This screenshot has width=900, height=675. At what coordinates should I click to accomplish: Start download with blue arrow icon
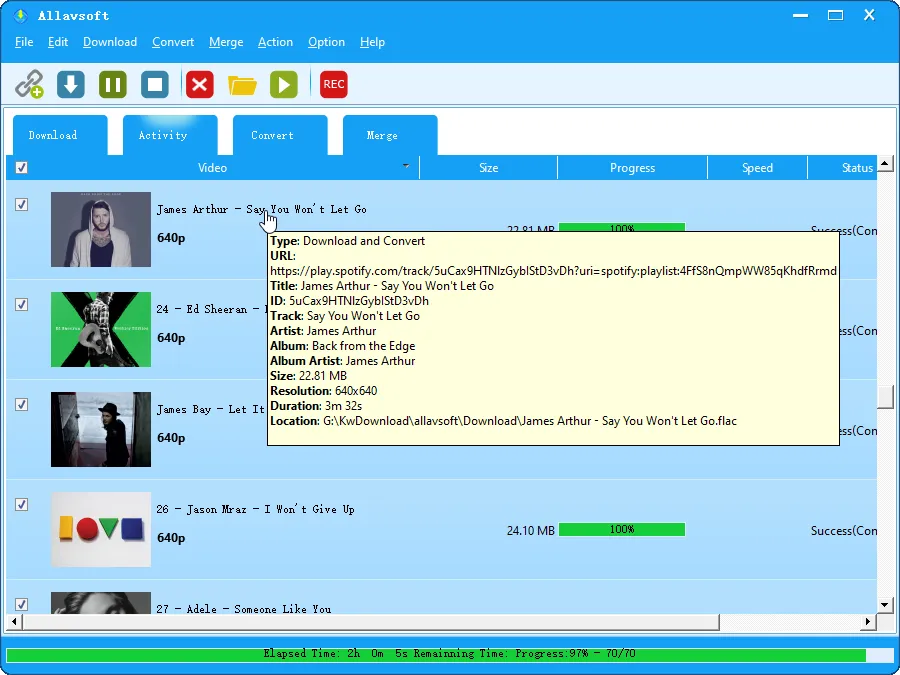[x=71, y=84]
